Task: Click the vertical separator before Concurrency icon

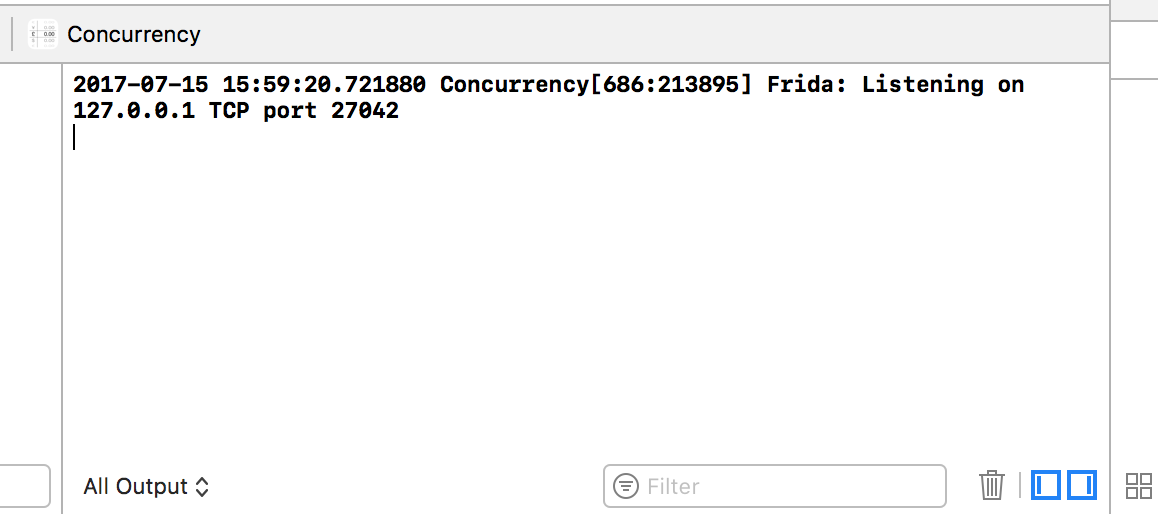Action: (12, 34)
